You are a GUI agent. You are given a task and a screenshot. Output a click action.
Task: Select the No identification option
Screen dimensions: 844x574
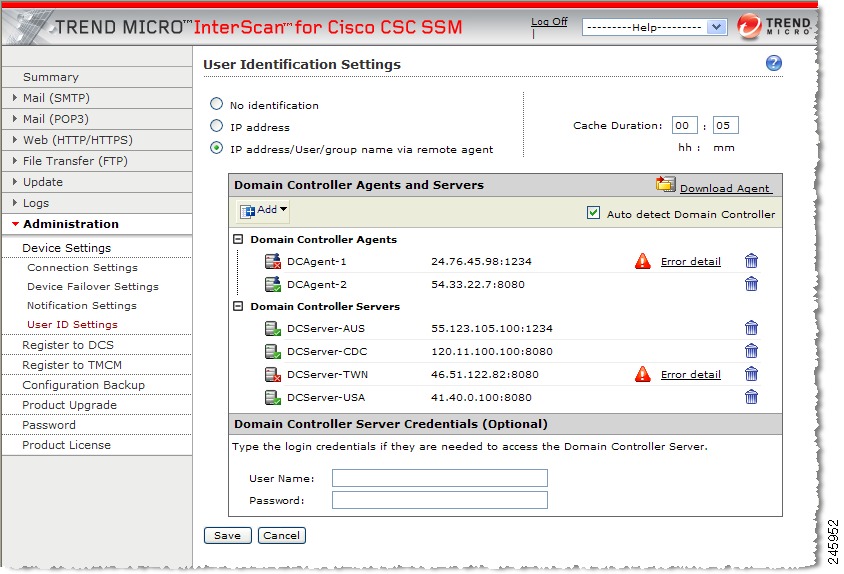click(216, 104)
